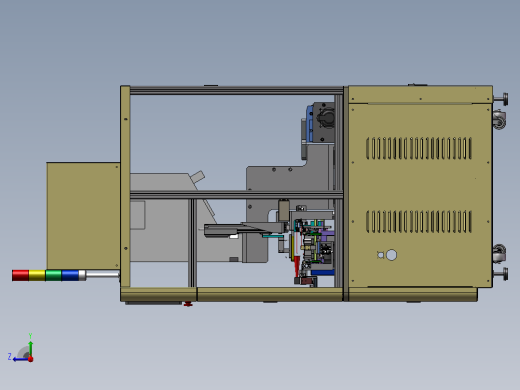Select the silver pole of the signal tower
The image size is (520, 390).
[102, 275]
